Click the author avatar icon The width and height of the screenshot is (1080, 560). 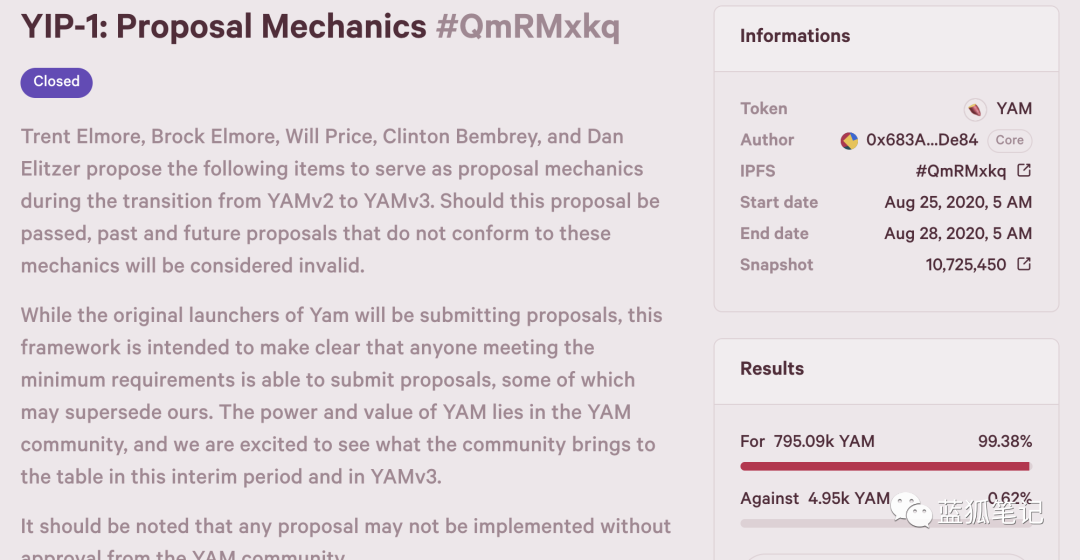coord(849,141)
